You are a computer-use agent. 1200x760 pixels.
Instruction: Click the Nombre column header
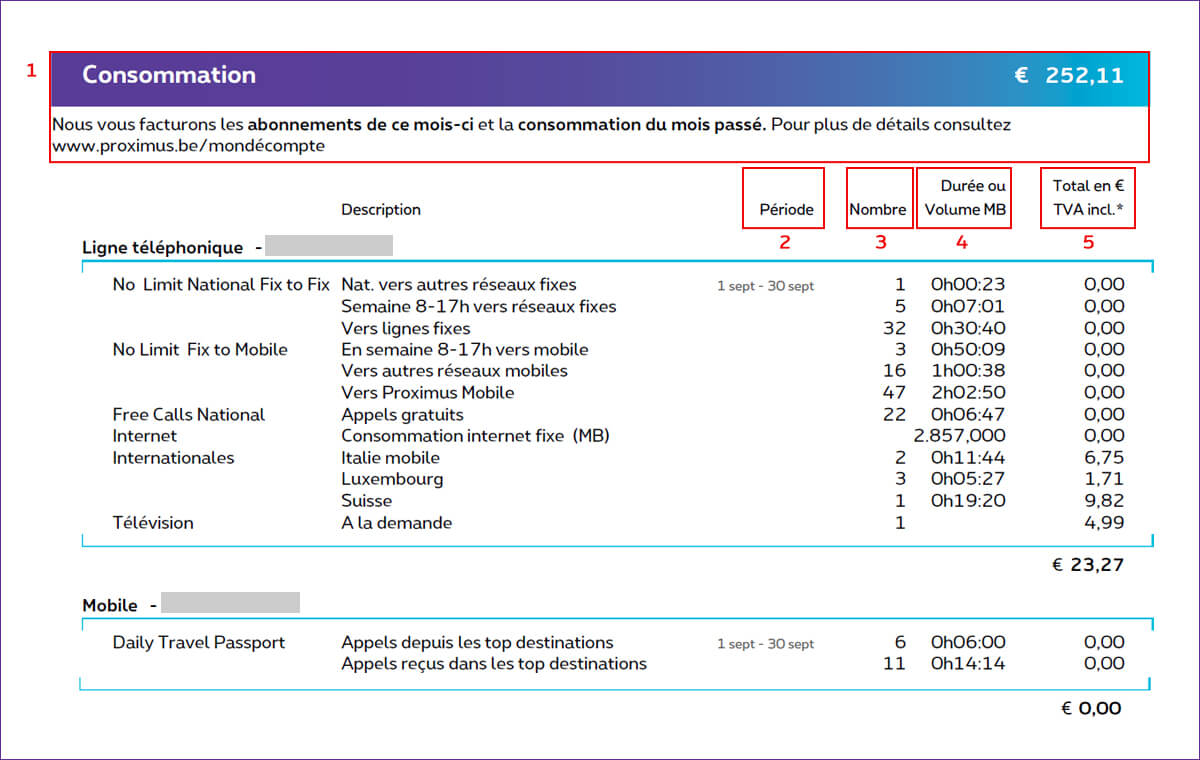click(878, 210)
